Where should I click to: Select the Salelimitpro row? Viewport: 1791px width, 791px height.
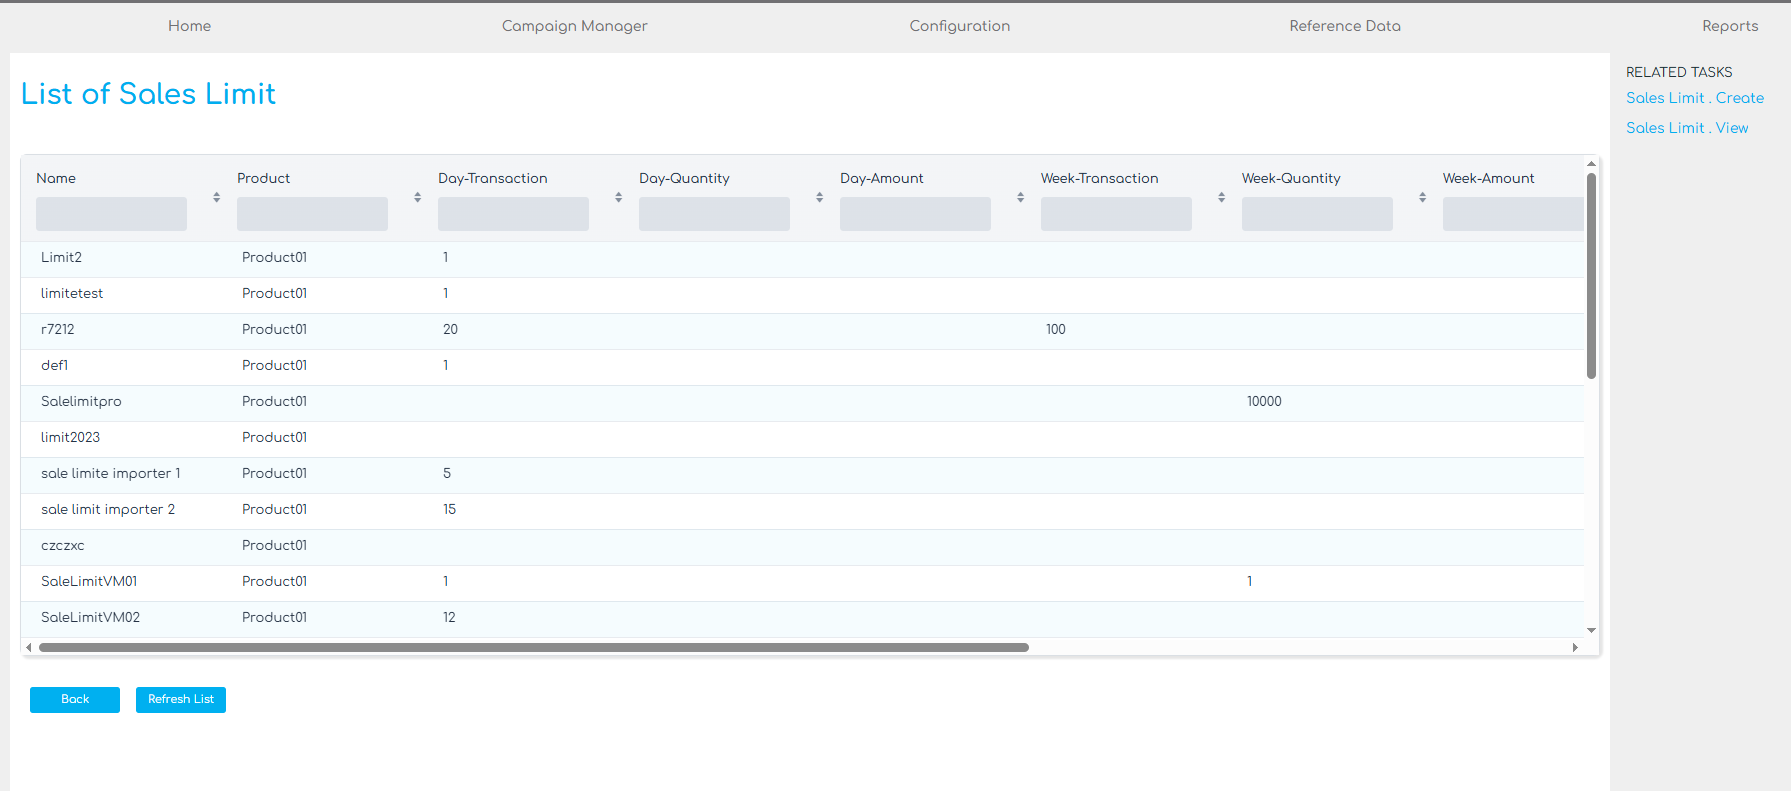tap(81, 402)
